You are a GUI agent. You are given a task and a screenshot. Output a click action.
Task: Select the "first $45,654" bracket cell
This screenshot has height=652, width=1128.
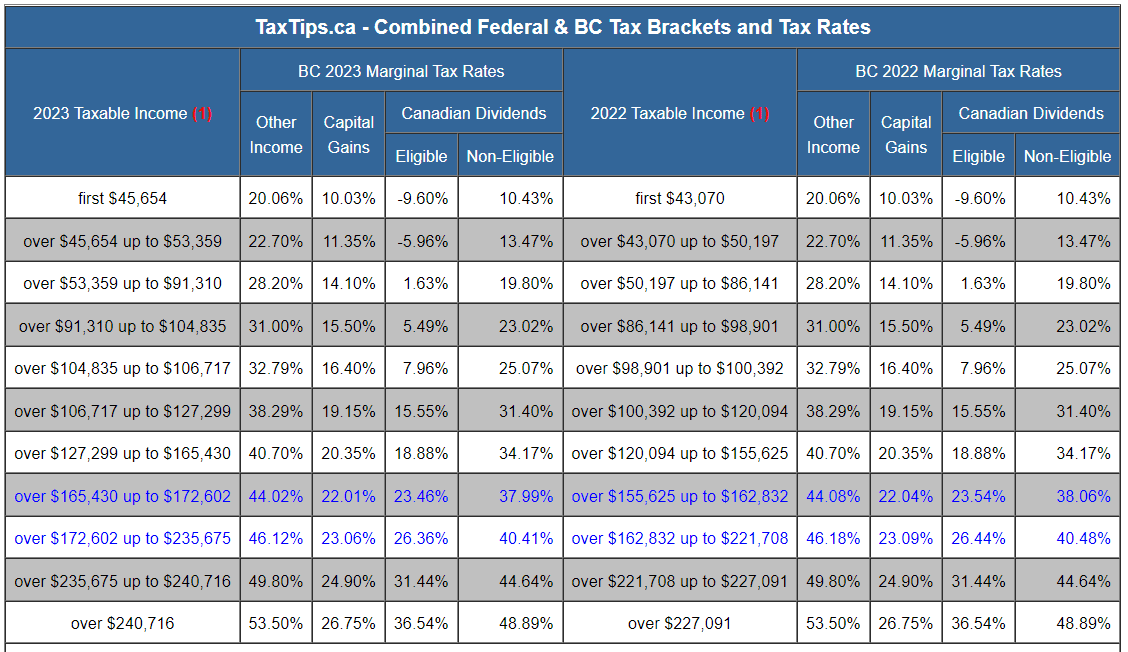(x=122, y=198)
